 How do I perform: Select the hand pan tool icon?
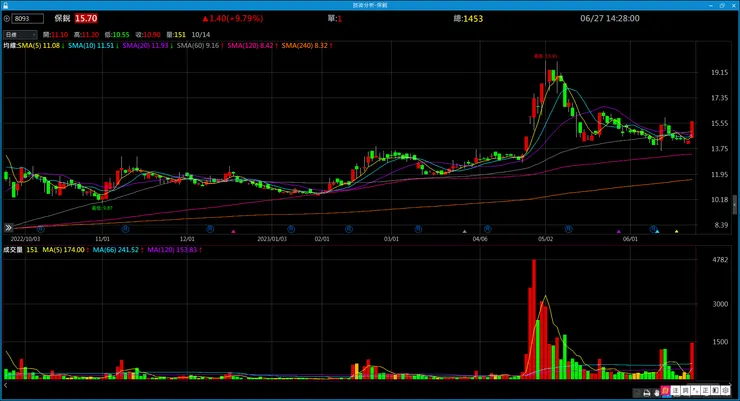tap(656, 393)
